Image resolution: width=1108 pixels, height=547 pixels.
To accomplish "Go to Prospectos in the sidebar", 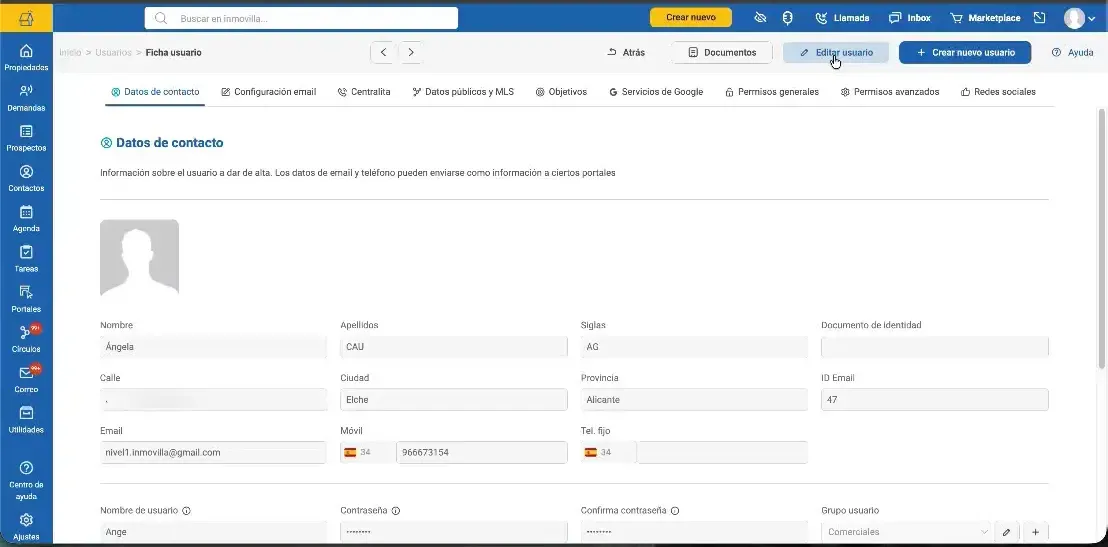I will pos(26,138).
